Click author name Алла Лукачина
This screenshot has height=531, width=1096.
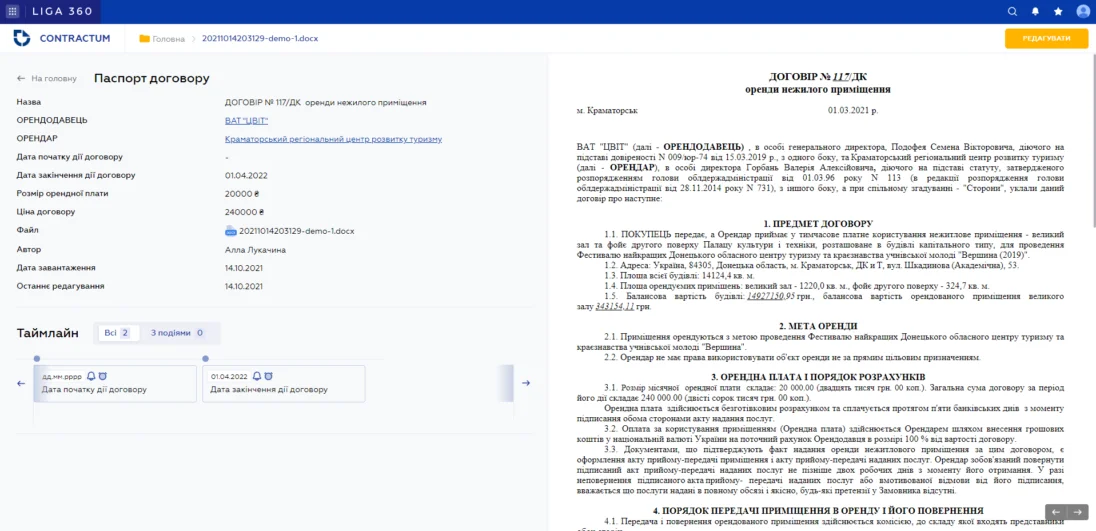[255, 249]
